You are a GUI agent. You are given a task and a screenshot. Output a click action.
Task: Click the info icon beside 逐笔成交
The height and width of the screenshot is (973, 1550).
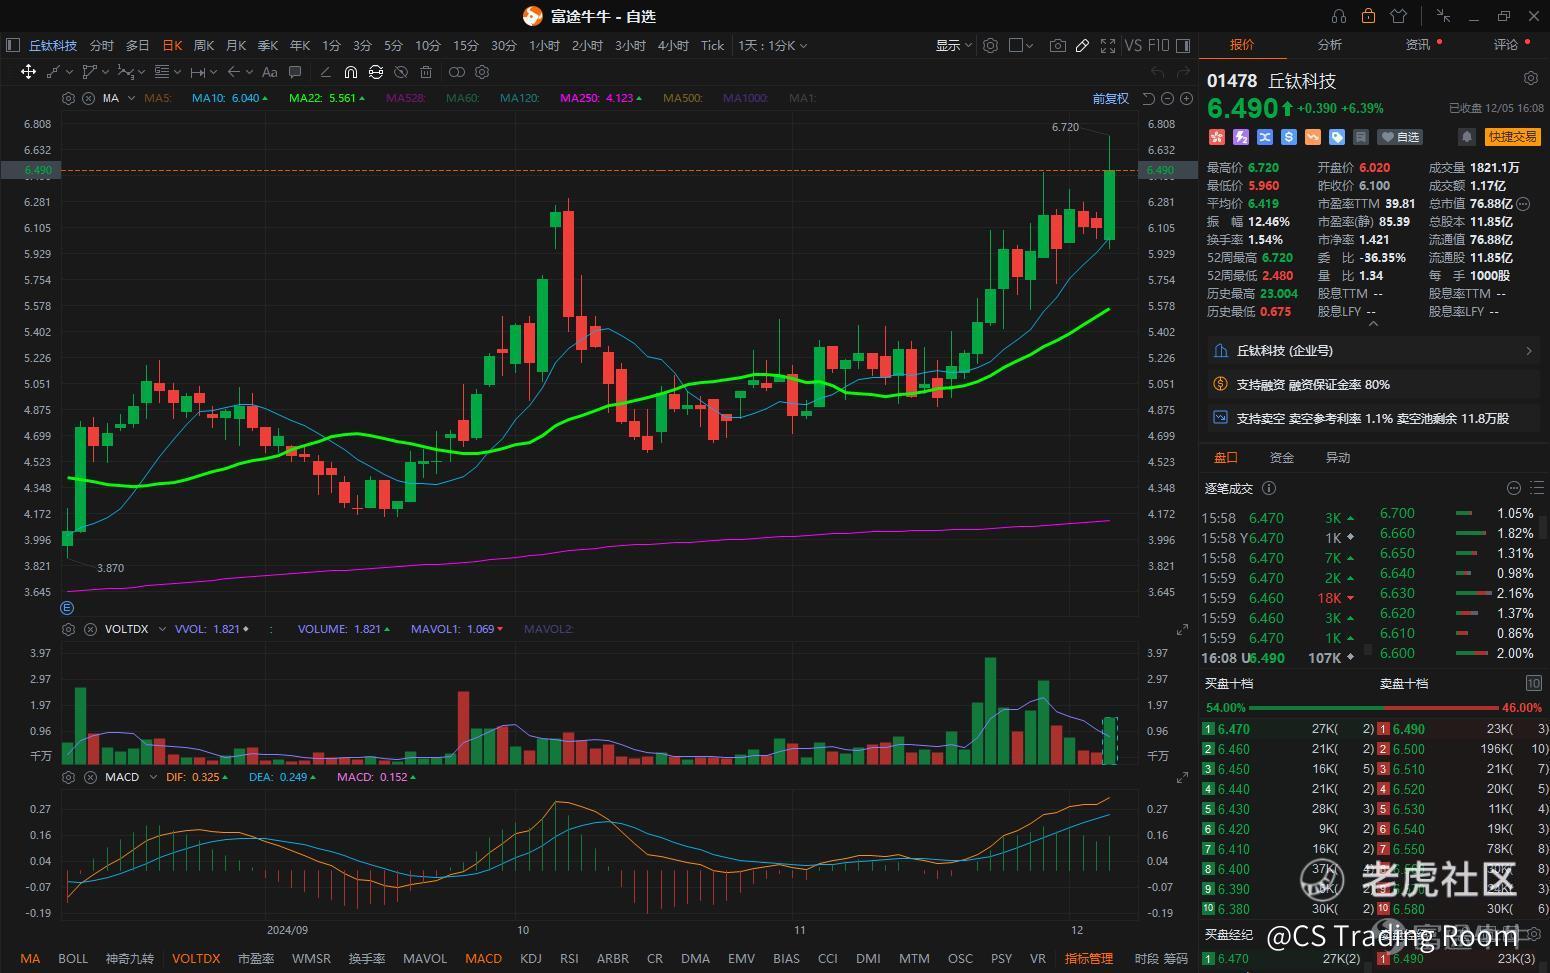pyautogui.click(x=1269, y=488)
